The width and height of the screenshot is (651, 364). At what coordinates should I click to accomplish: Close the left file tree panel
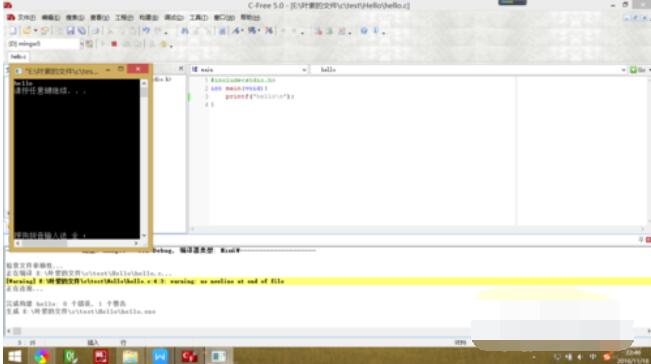181,68
